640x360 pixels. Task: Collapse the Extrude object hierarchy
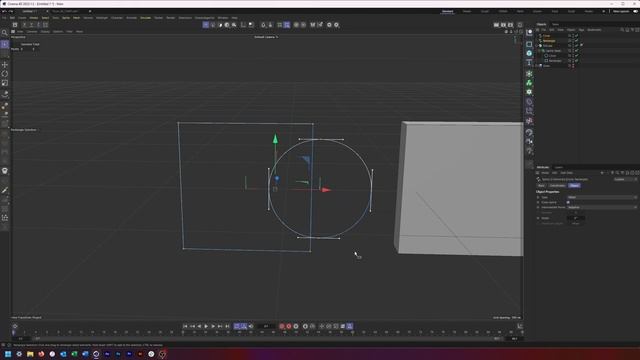pyautogui.click(x=537, y=46)
